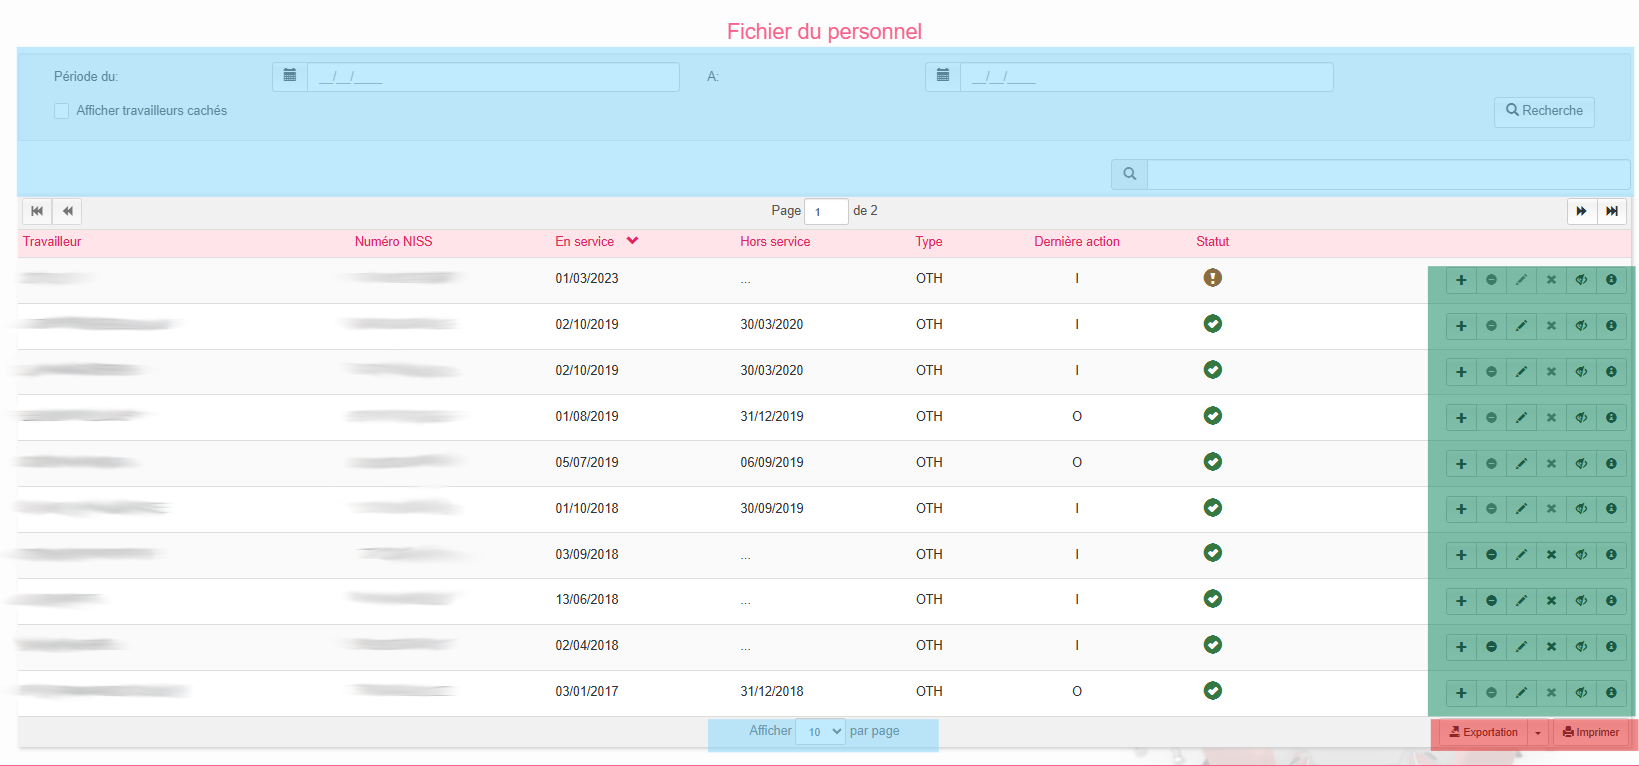
Task: Jump to the first page of results
Action: tap(37, 211)
